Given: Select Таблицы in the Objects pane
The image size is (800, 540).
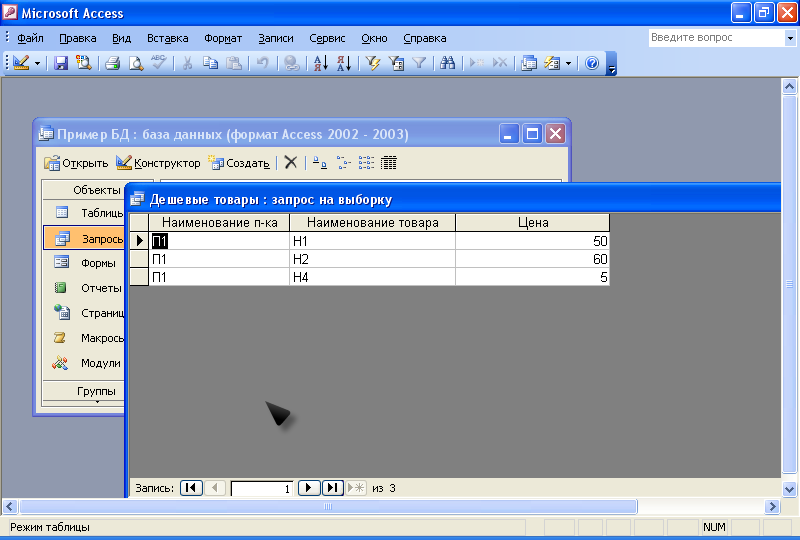Looking at the screenshot, I should (84, 213).
